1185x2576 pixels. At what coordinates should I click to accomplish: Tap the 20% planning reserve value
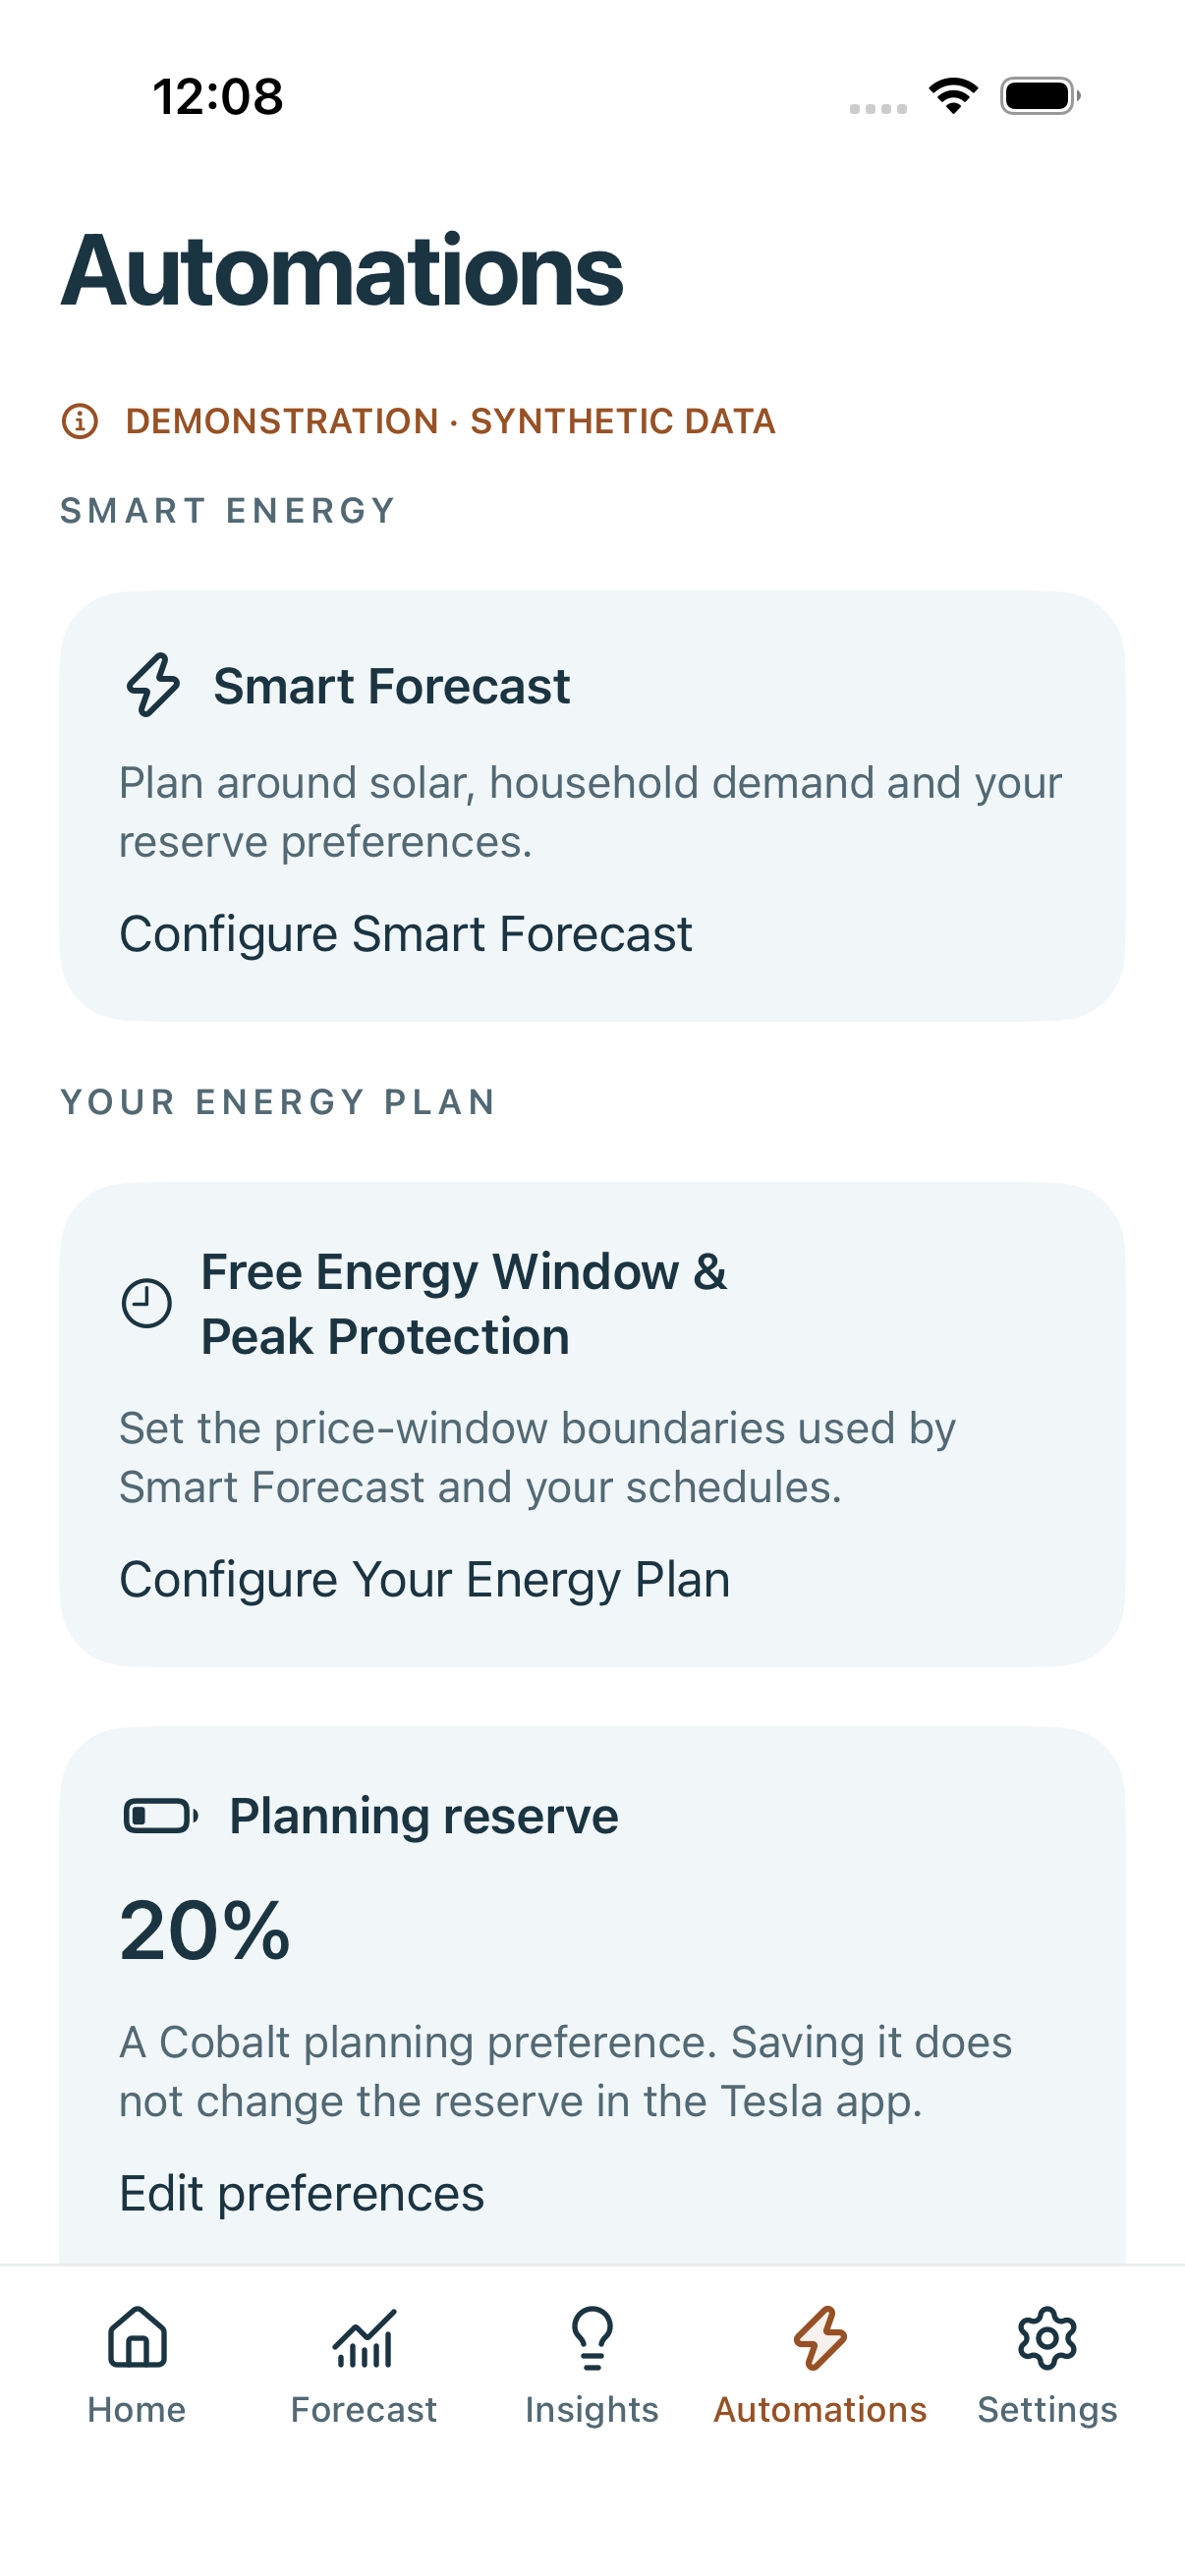pos(205,1931)
